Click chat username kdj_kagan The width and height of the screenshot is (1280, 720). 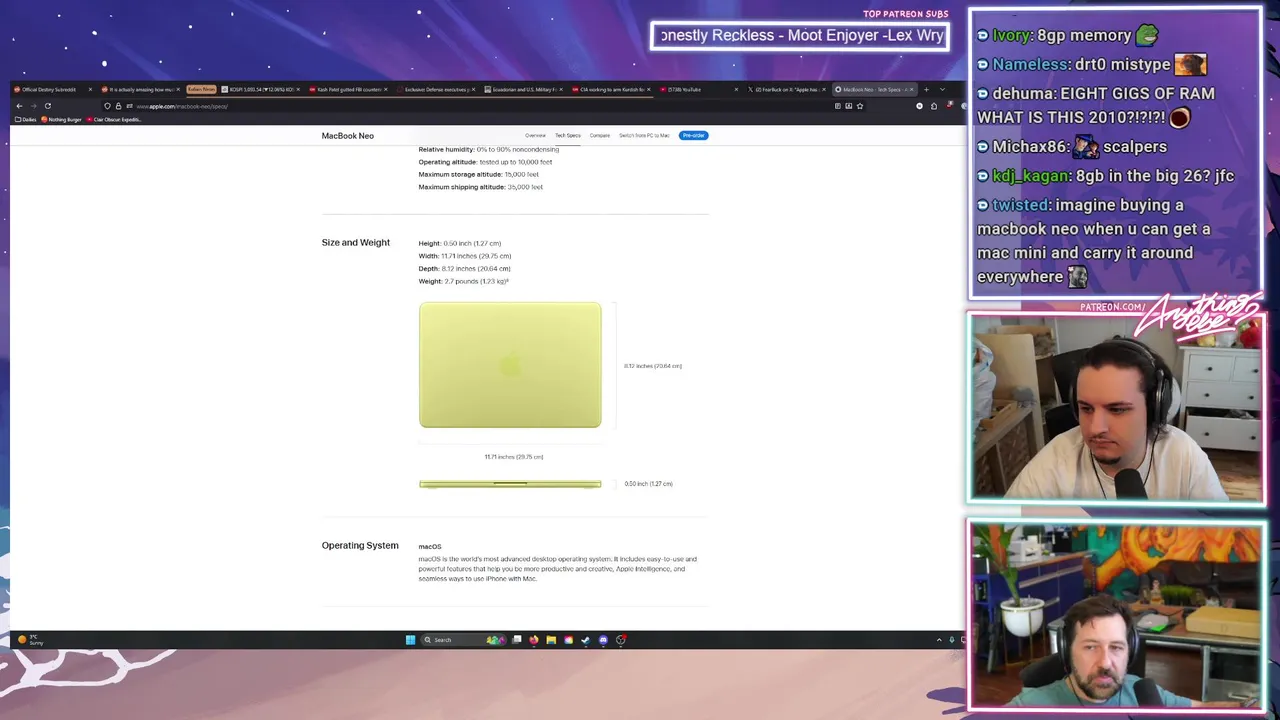[x=1031, y=177]
